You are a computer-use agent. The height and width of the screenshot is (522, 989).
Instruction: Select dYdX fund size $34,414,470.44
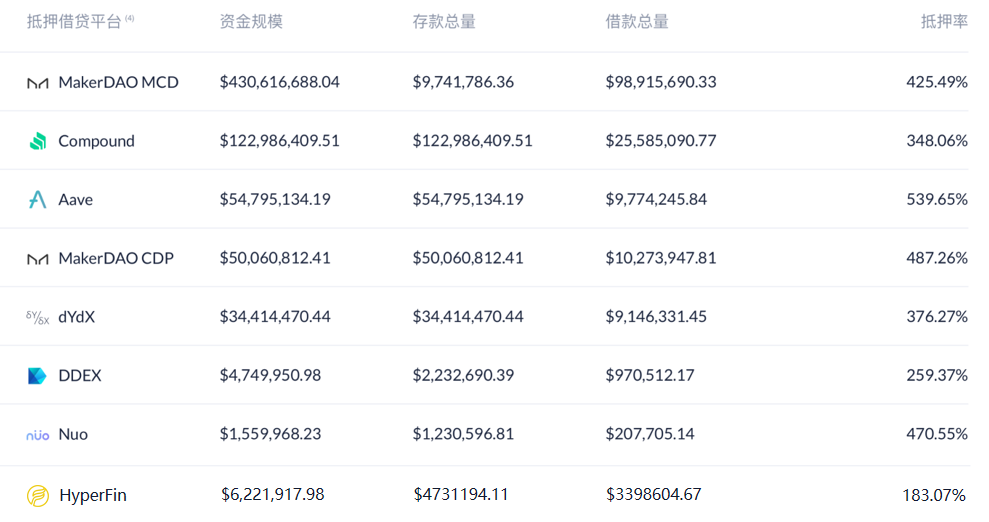[275, 316]
